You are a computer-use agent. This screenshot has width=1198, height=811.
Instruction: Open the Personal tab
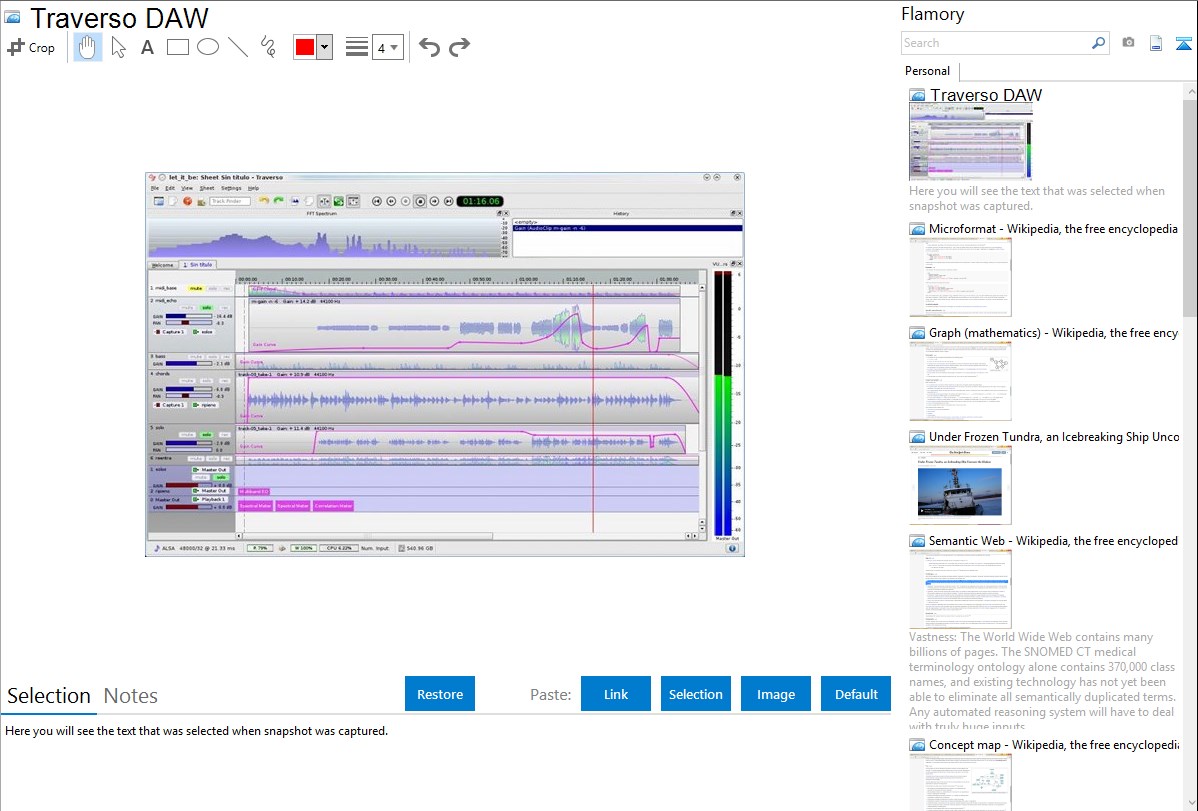click(x=927, y=71)
